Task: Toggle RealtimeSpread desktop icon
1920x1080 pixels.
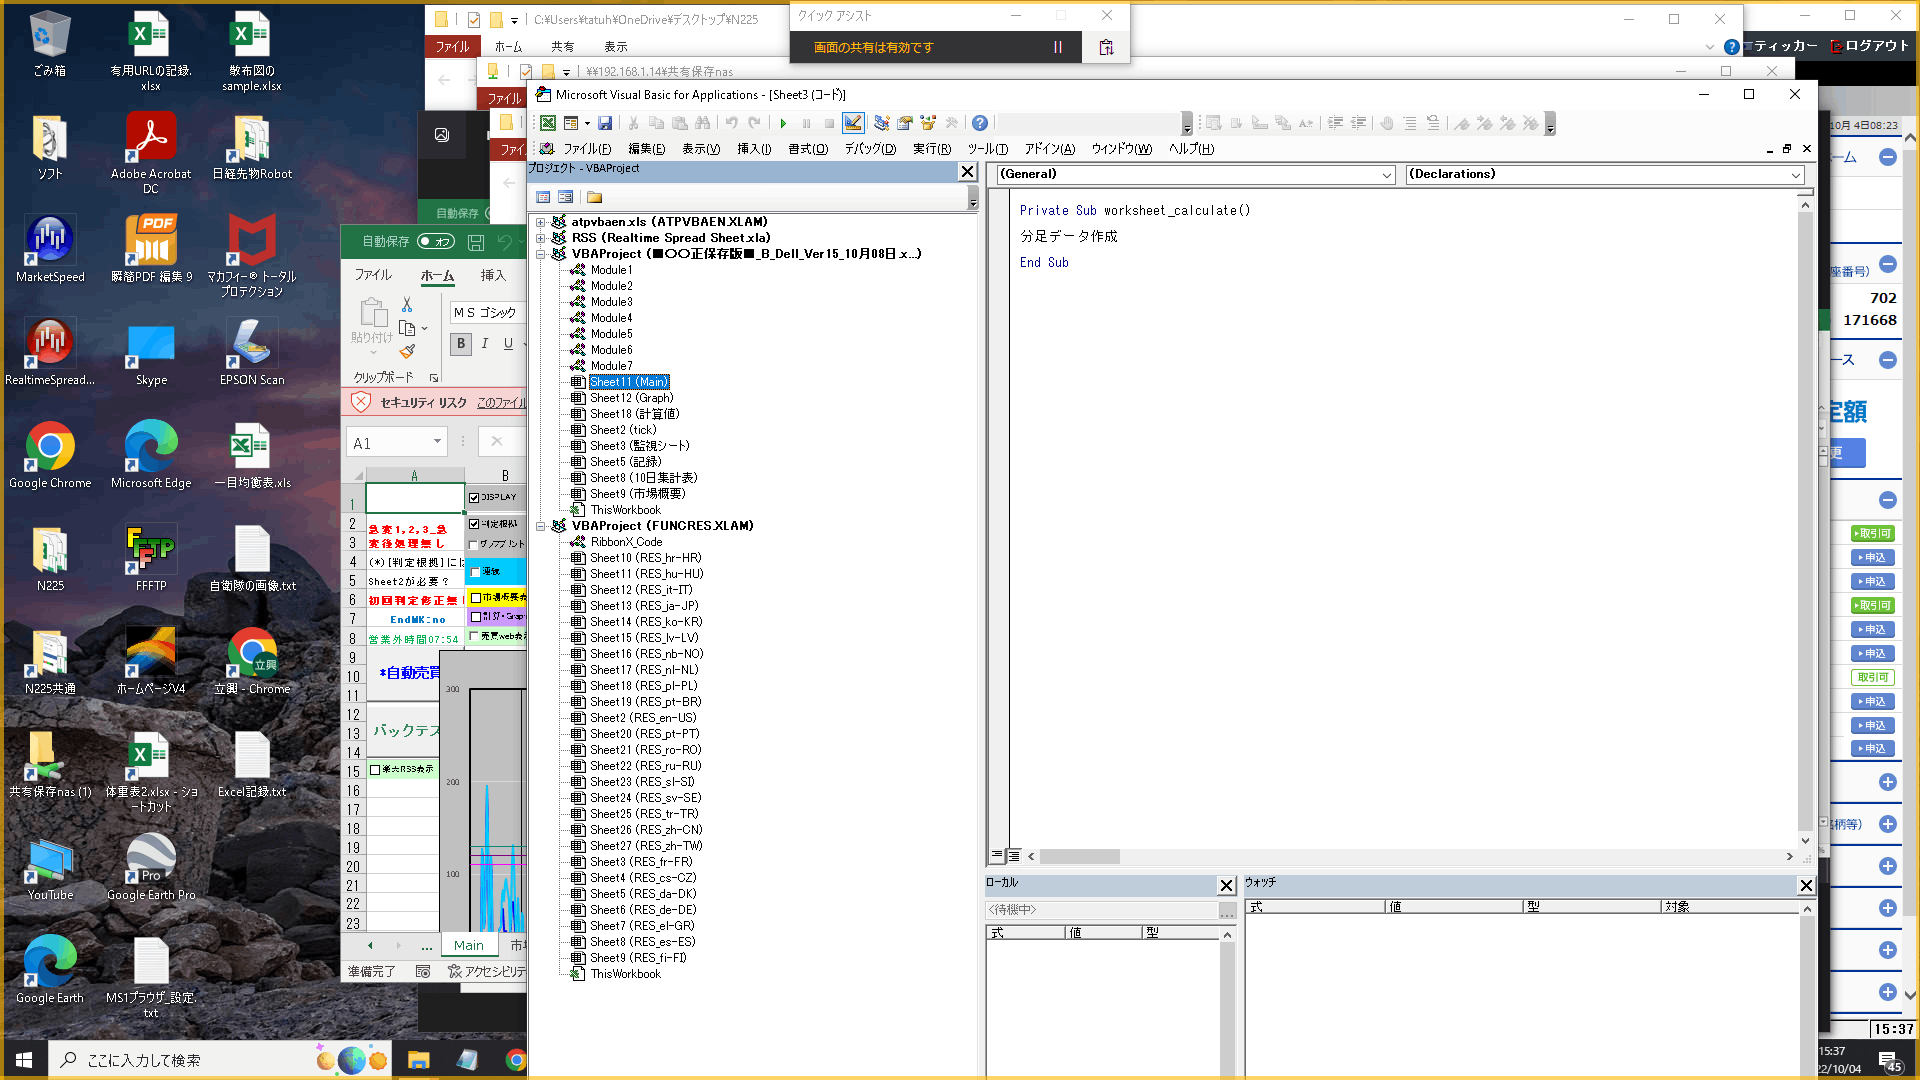Action: (x=49, y=349)
